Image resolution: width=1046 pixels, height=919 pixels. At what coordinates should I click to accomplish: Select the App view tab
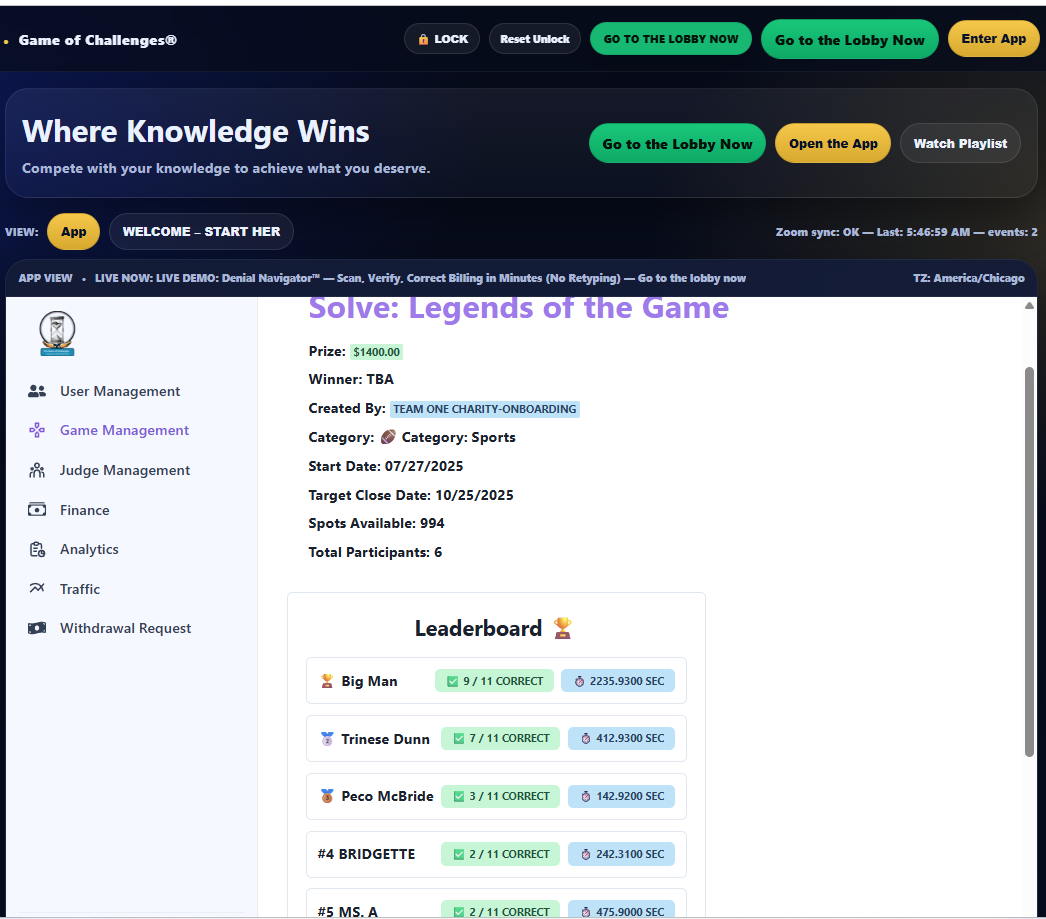click(x=73, y=231)
